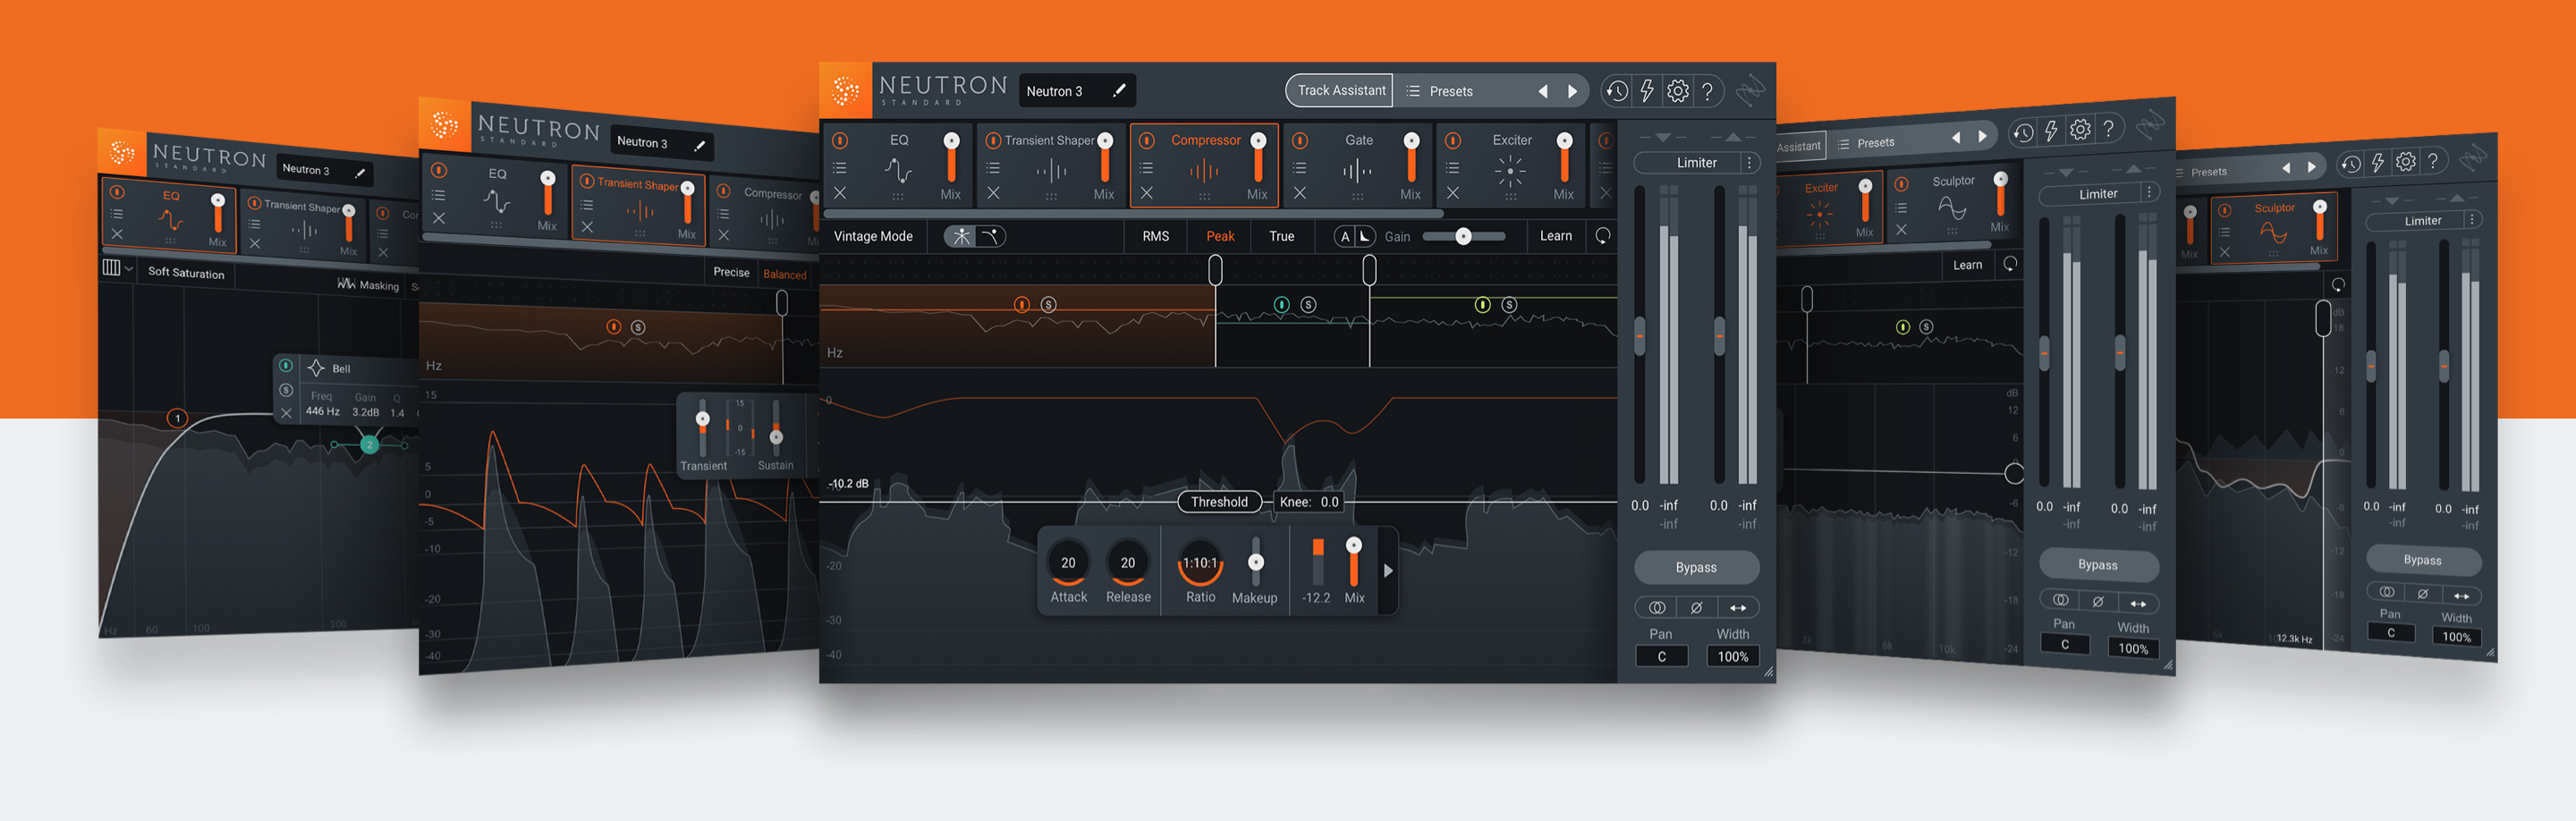Click Masking in the leftmost EQ window
This screenshot has height=821, width=2576.
pos(369,285)
